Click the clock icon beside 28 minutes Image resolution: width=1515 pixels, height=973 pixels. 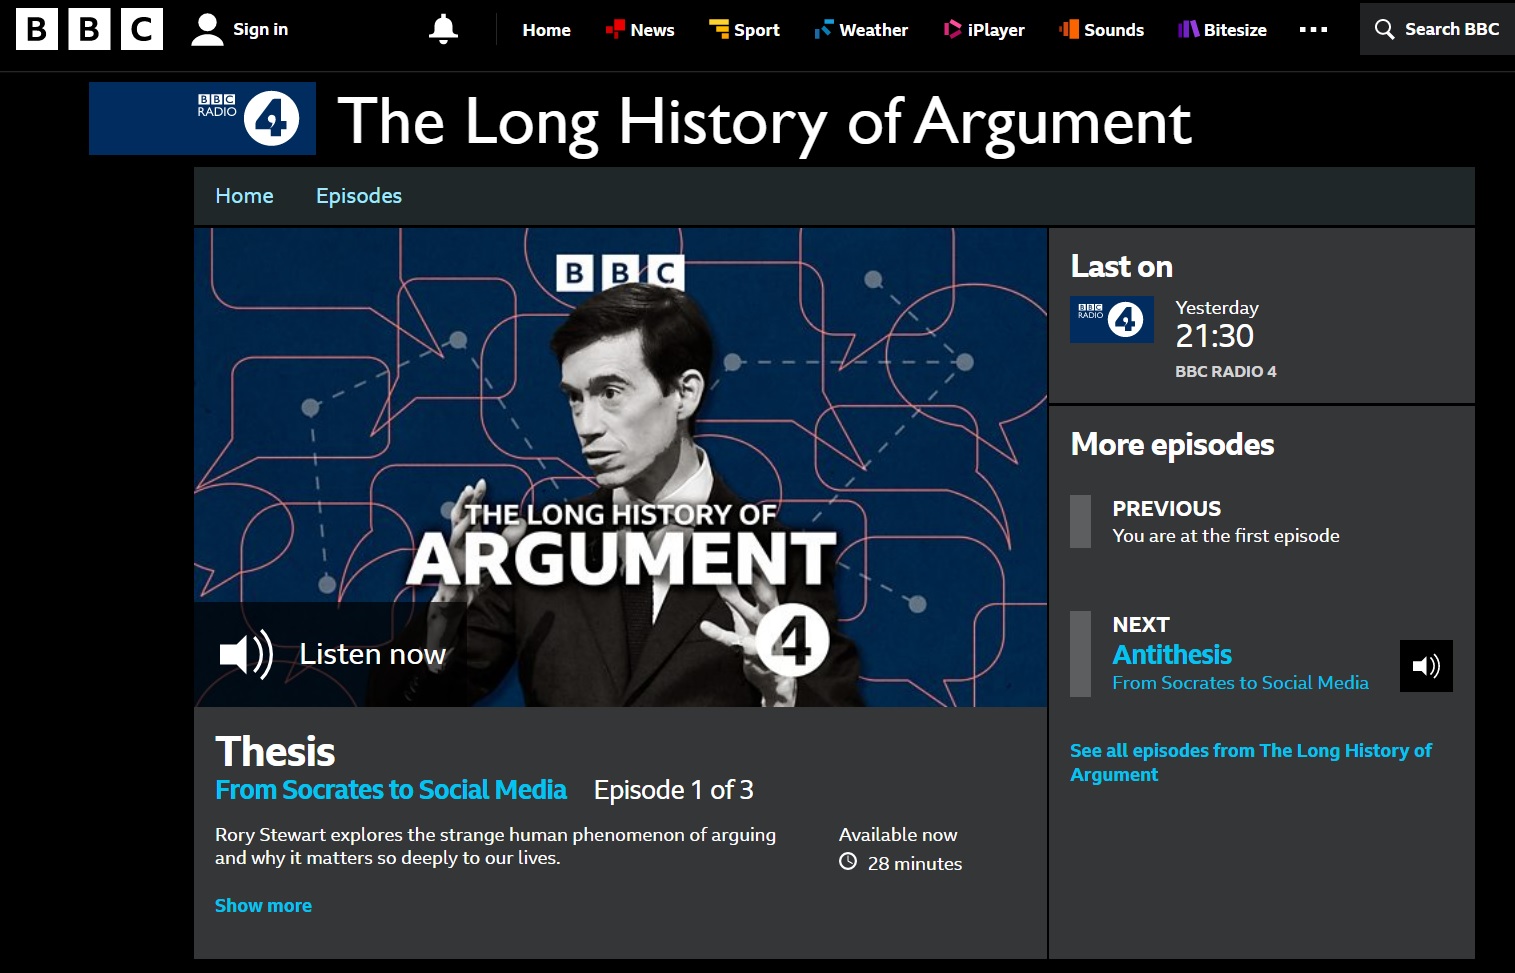pyautogui.click(x=848, y=862)
